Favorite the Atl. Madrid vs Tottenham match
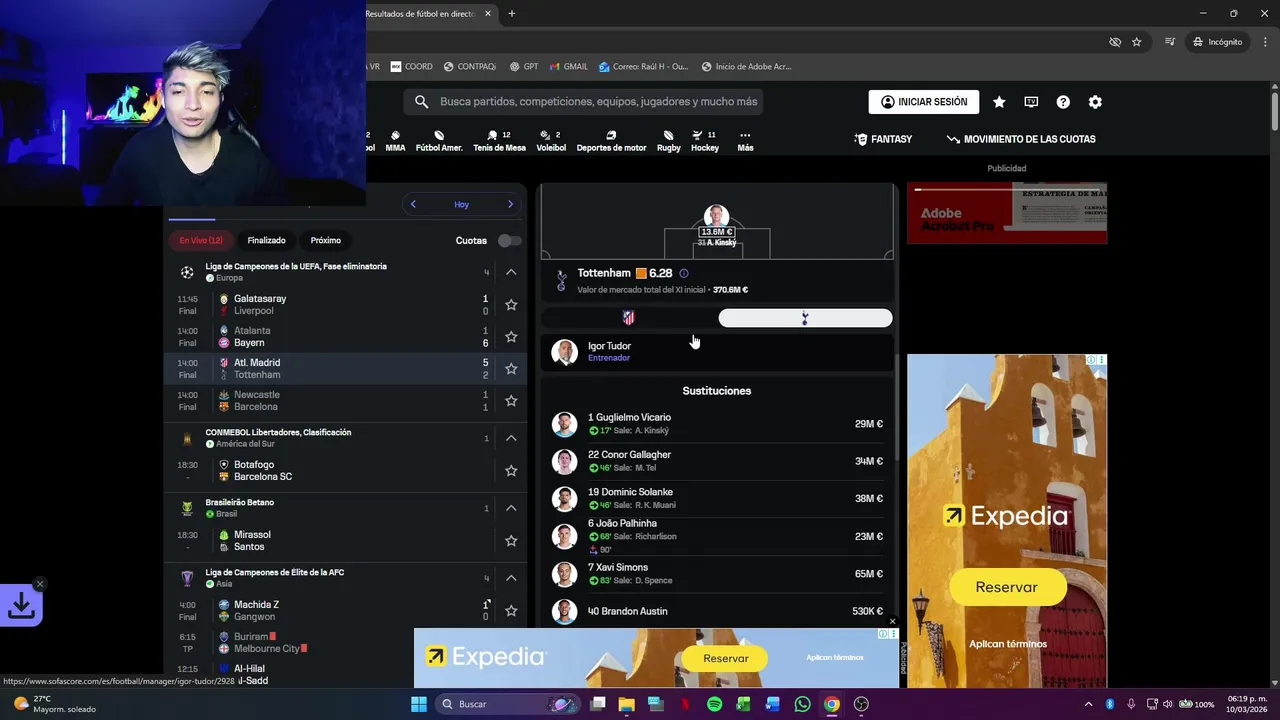 511,369
